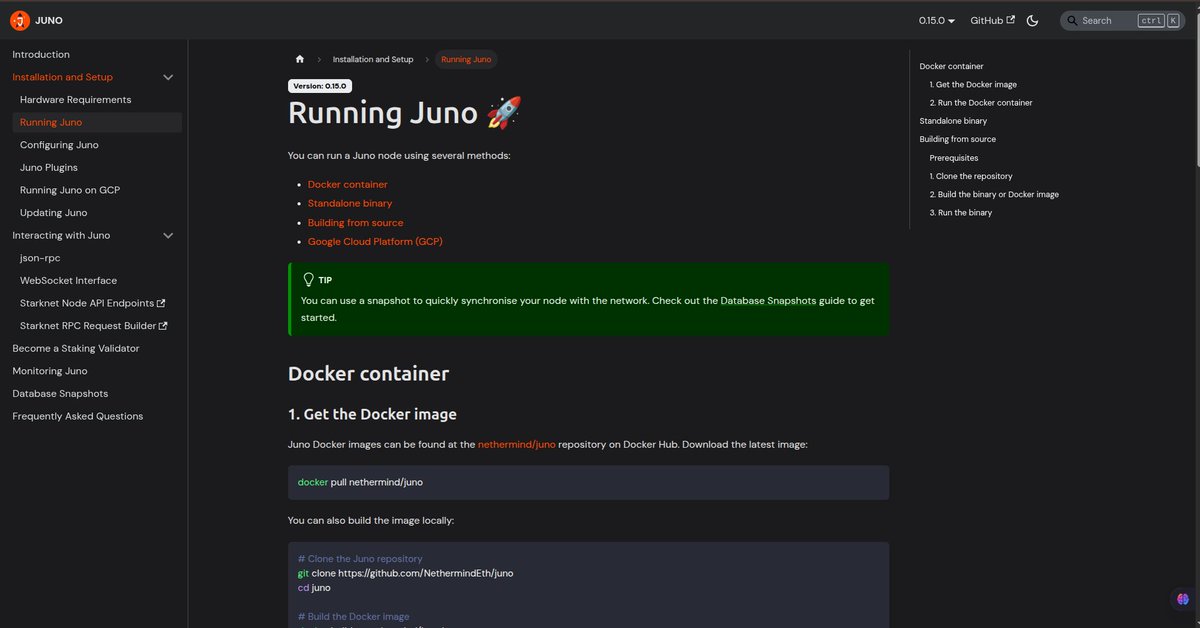Collapse the Interacting with Juno chevron
The image size is (1200, 628).
[x=168, y=235]
